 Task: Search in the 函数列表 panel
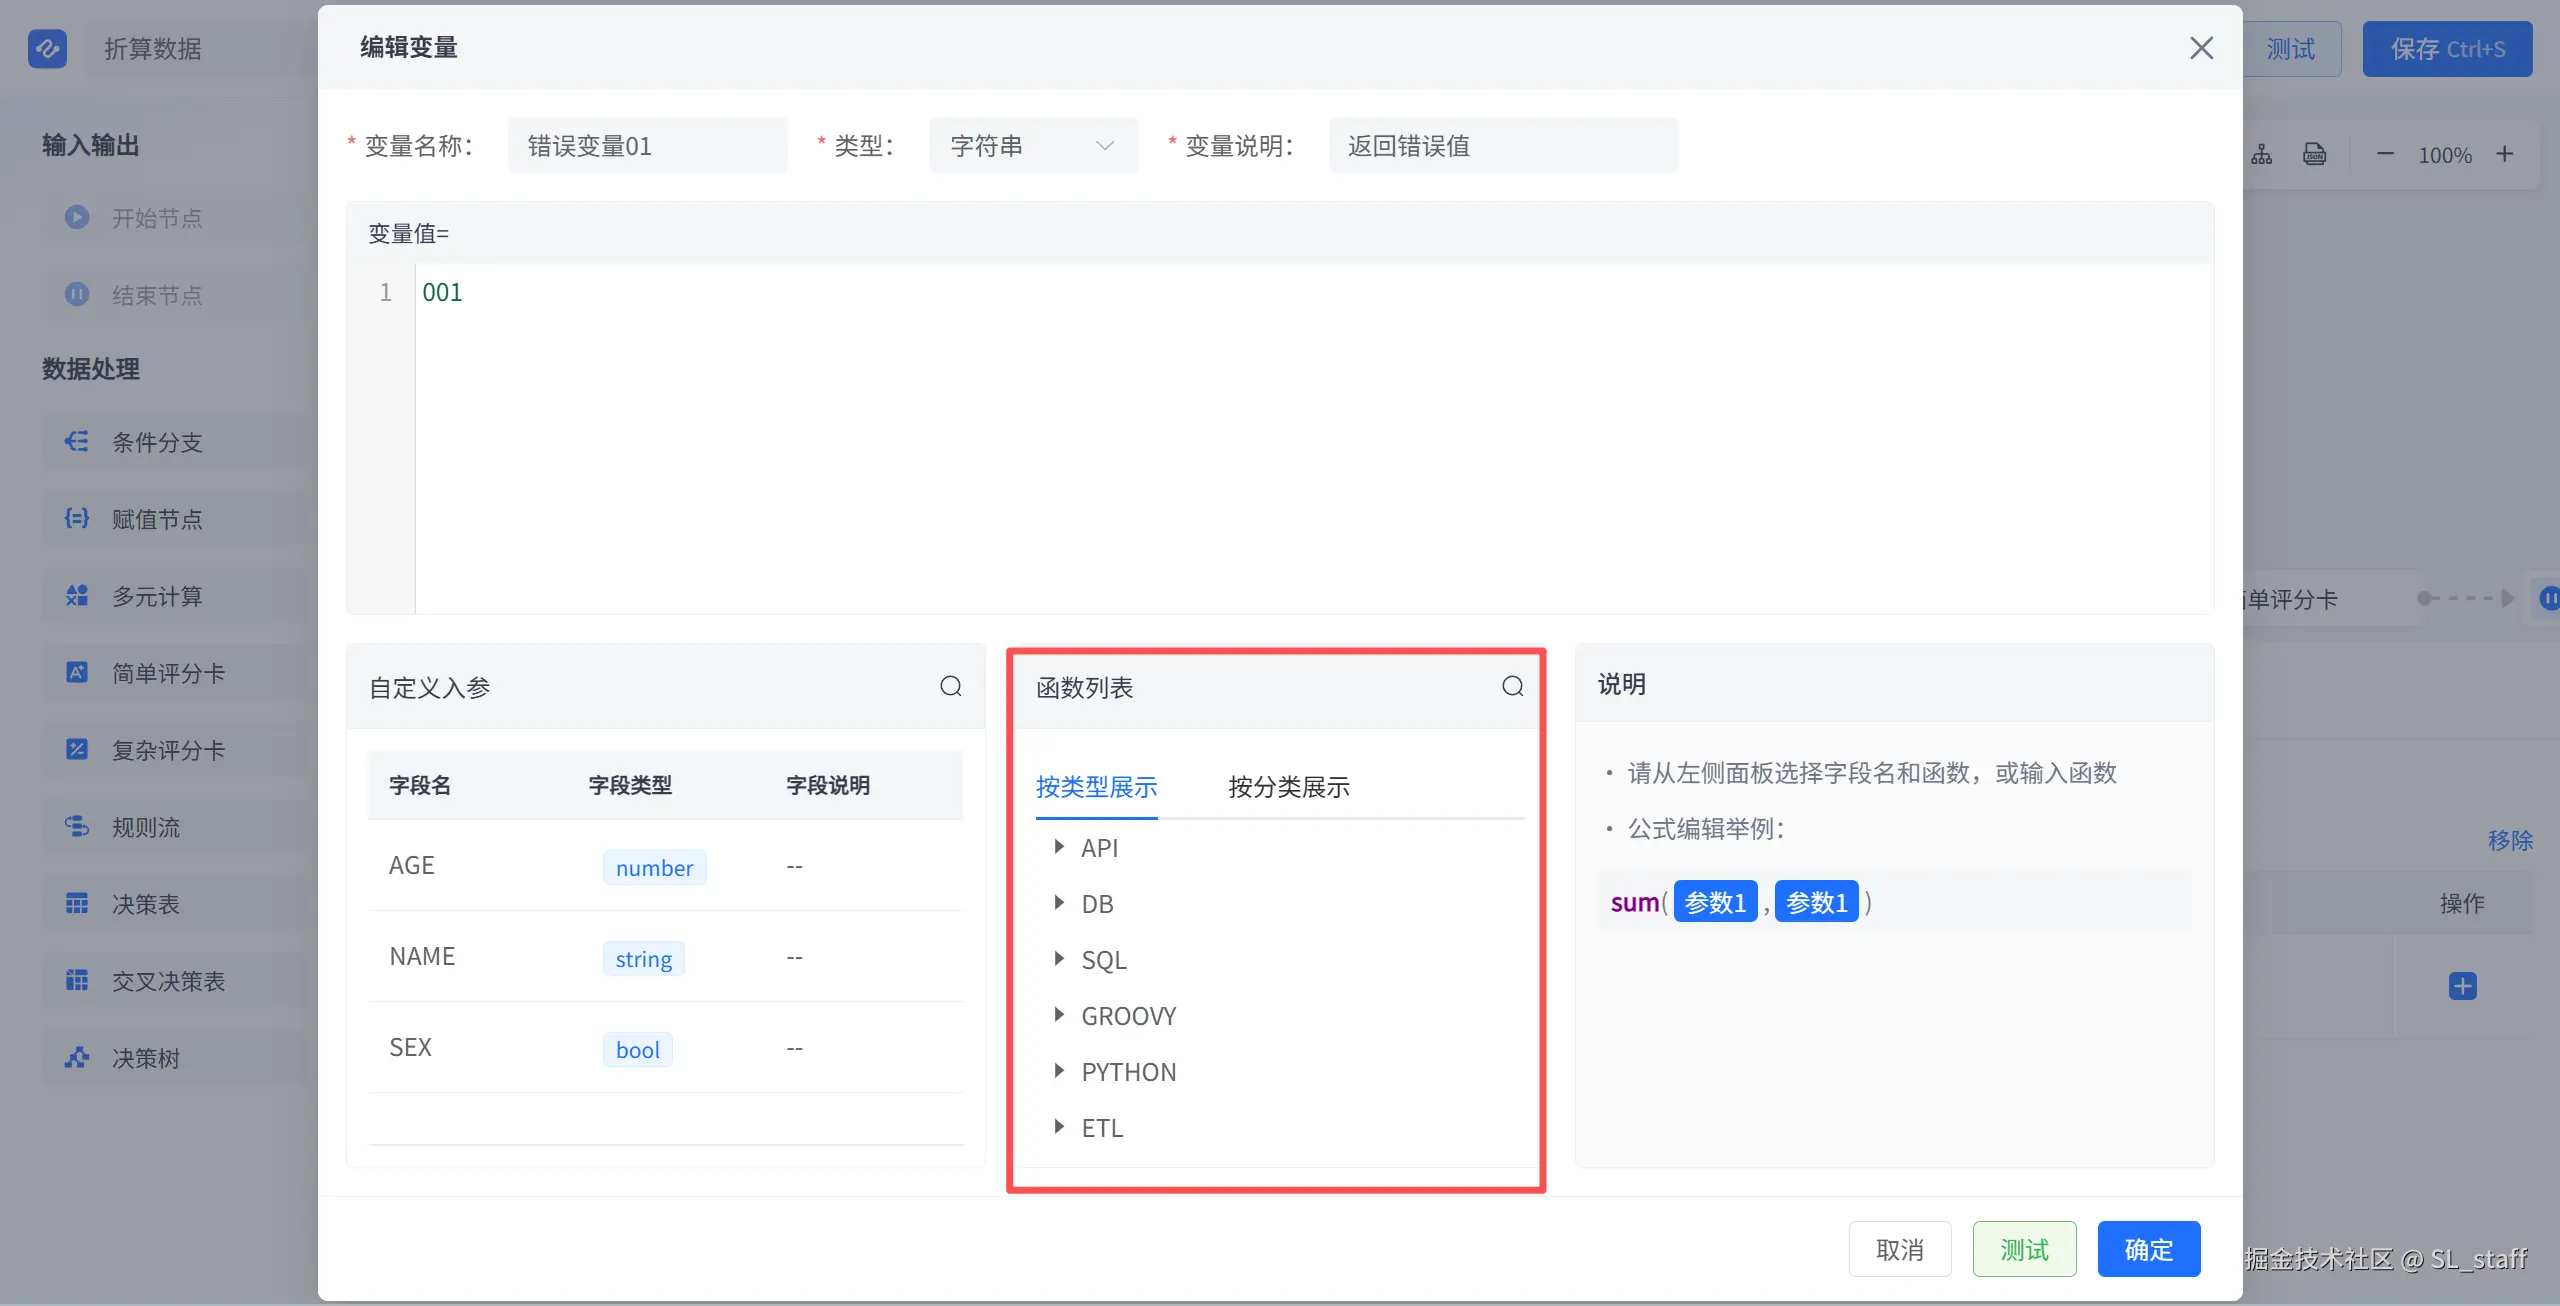[1513, 686]
